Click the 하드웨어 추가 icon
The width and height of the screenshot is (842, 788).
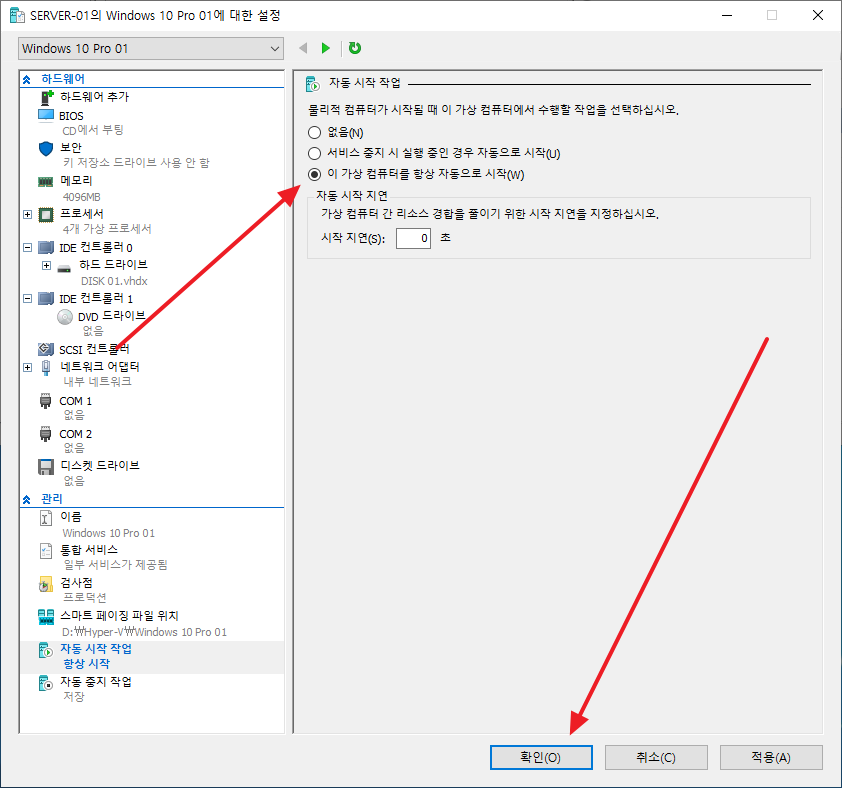click(x=47, y=97)
